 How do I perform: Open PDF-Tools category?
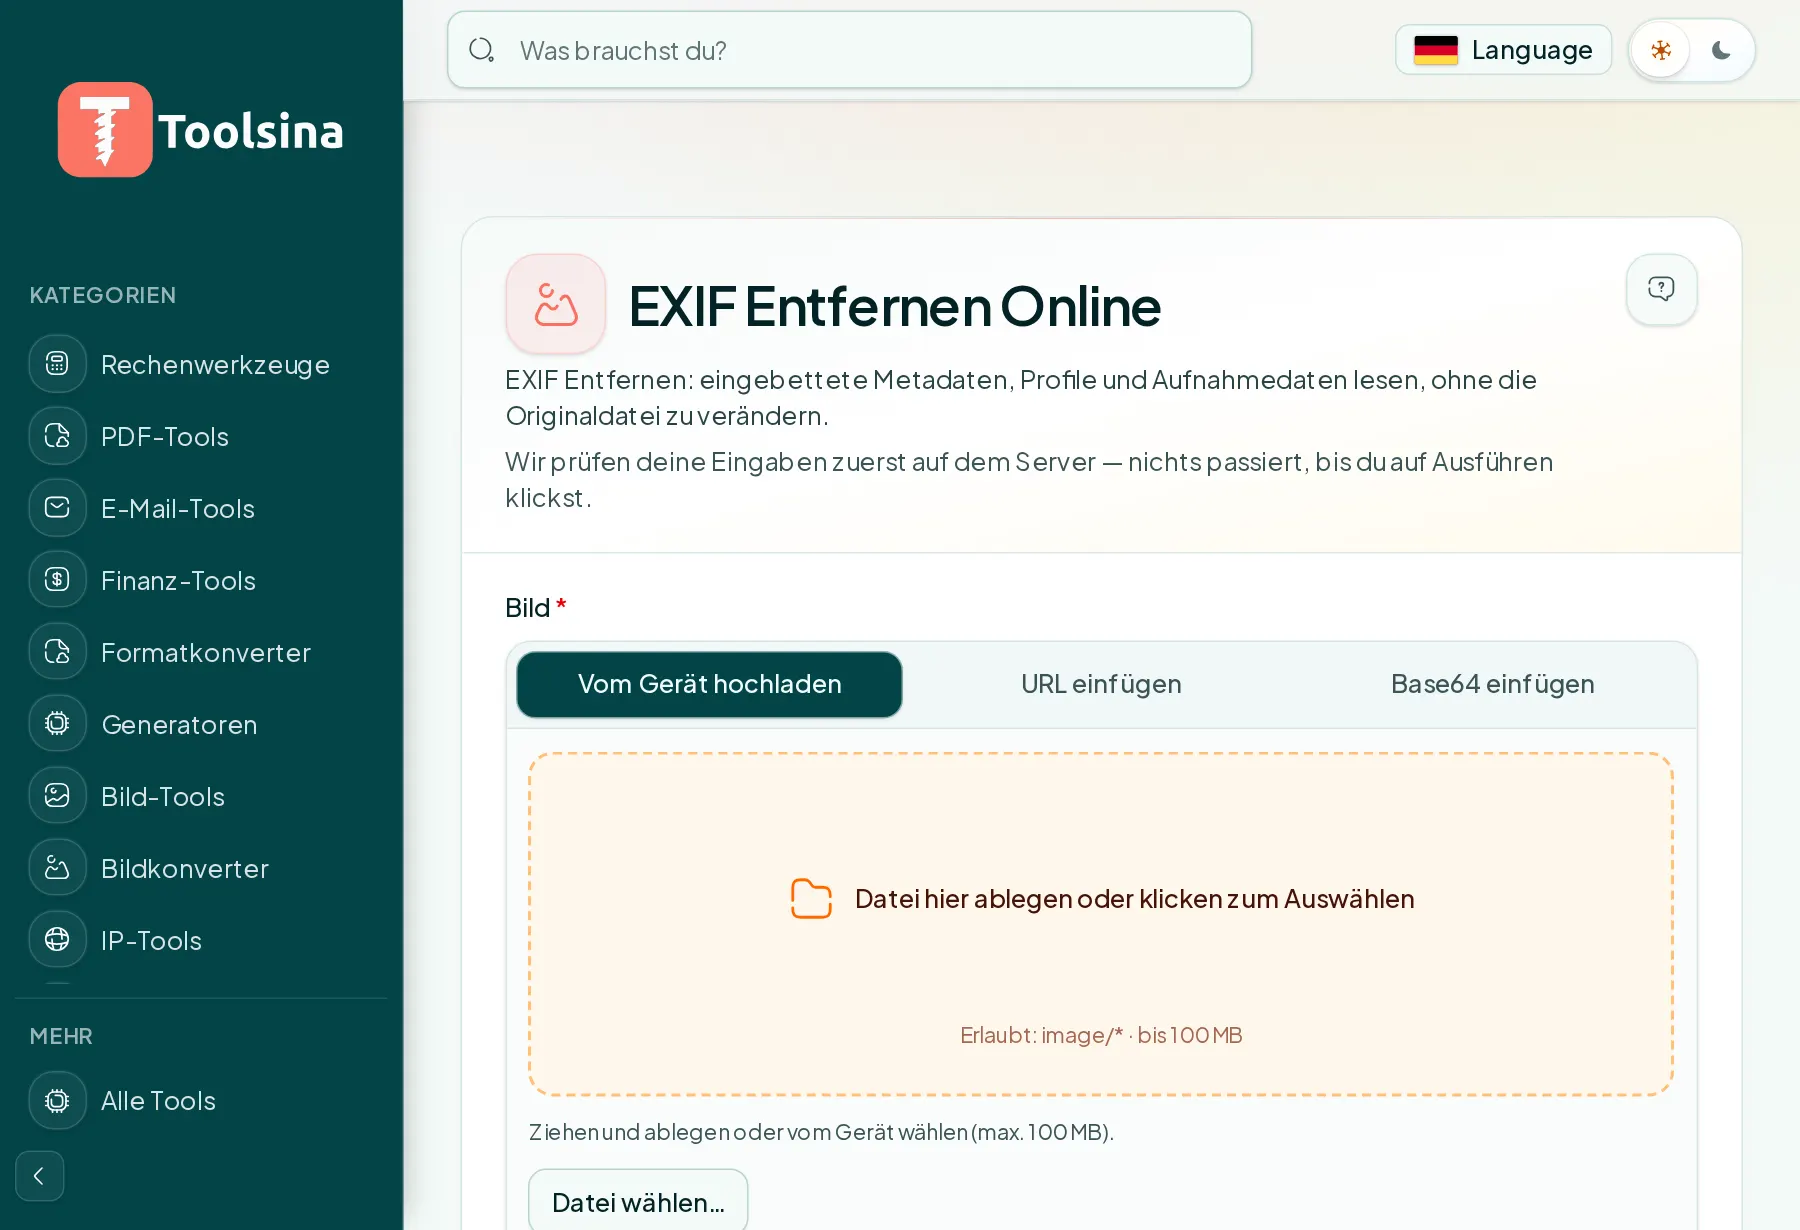201,436
